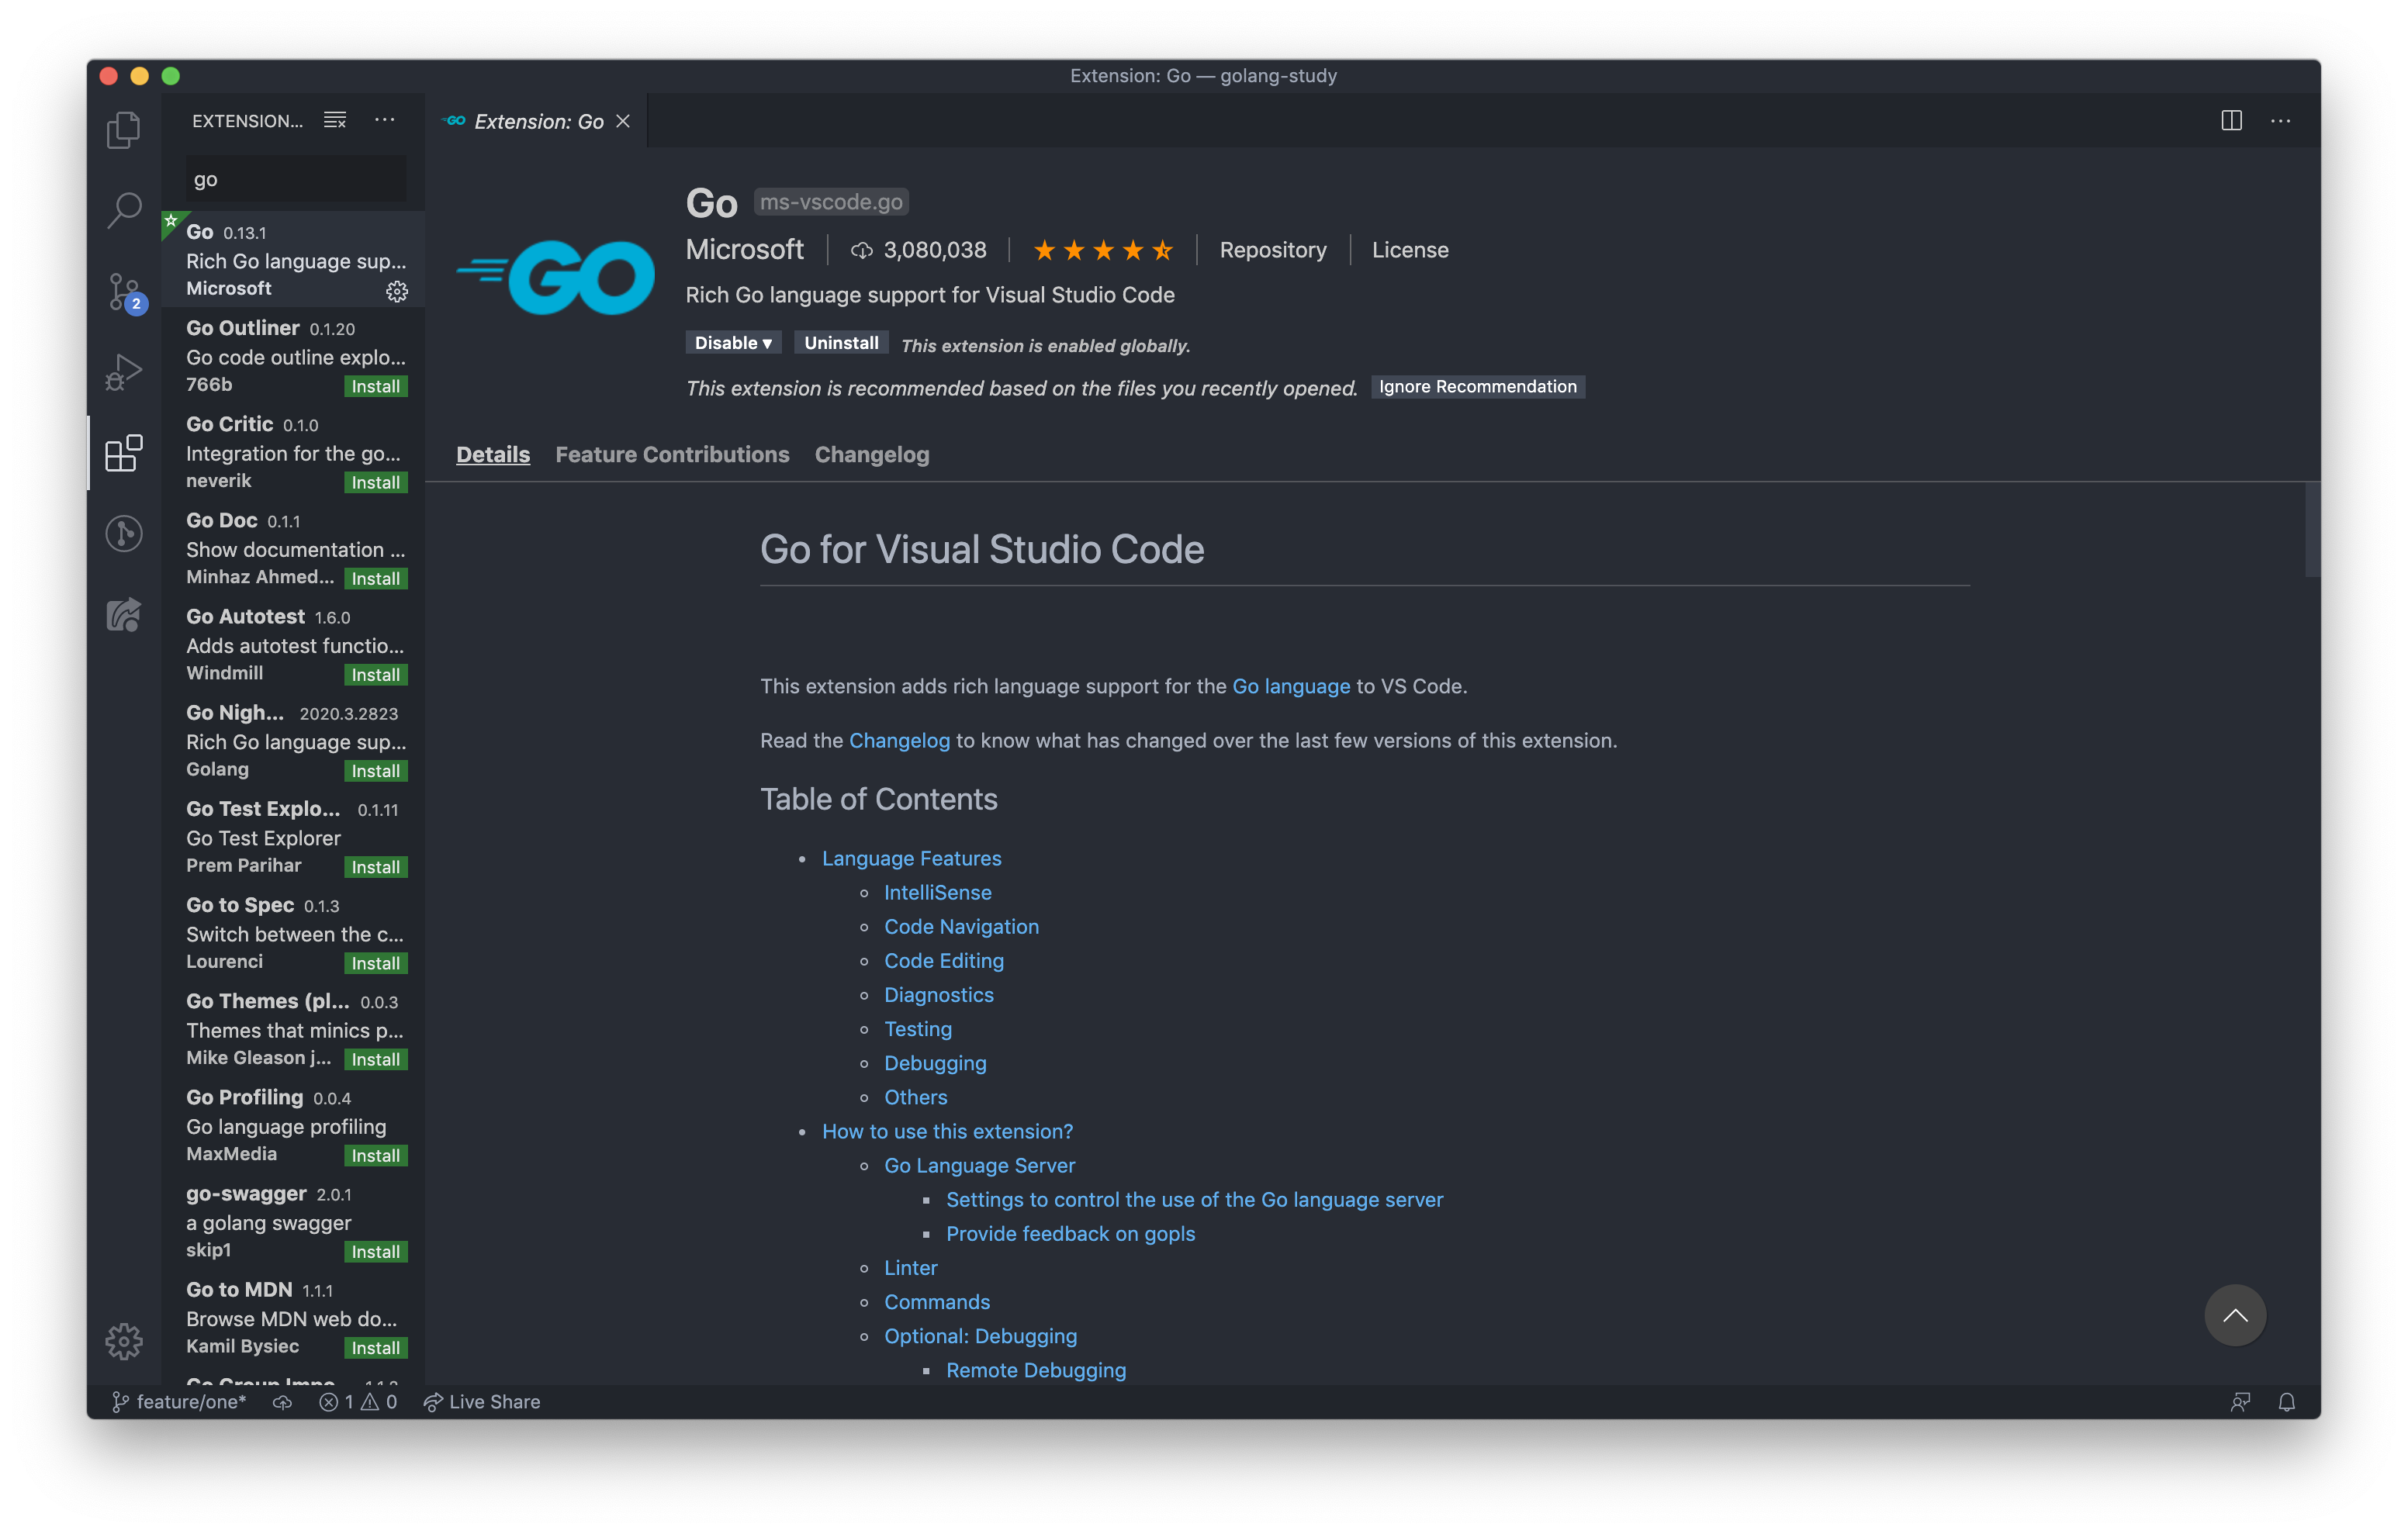Click the extensions search input field

pos(296,180)
